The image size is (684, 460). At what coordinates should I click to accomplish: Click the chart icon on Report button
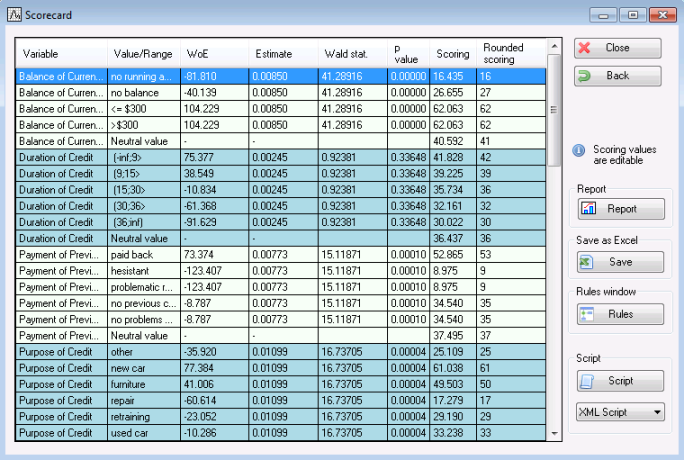pos(588,208)
